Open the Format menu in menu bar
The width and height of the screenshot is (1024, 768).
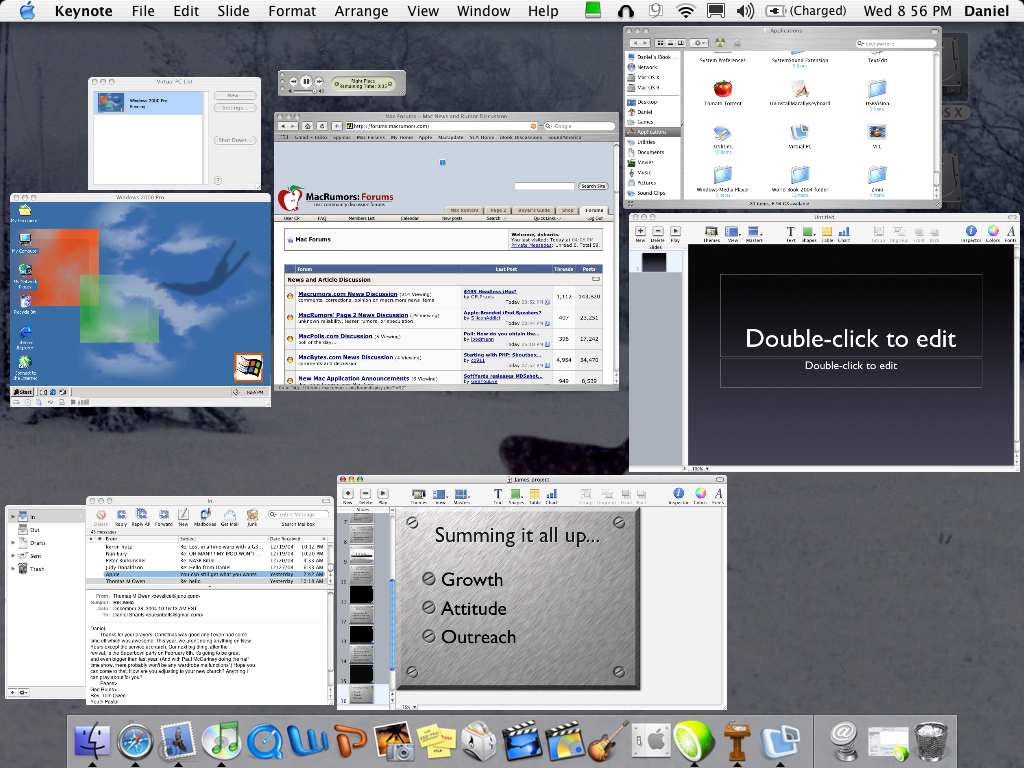(292, 11)
